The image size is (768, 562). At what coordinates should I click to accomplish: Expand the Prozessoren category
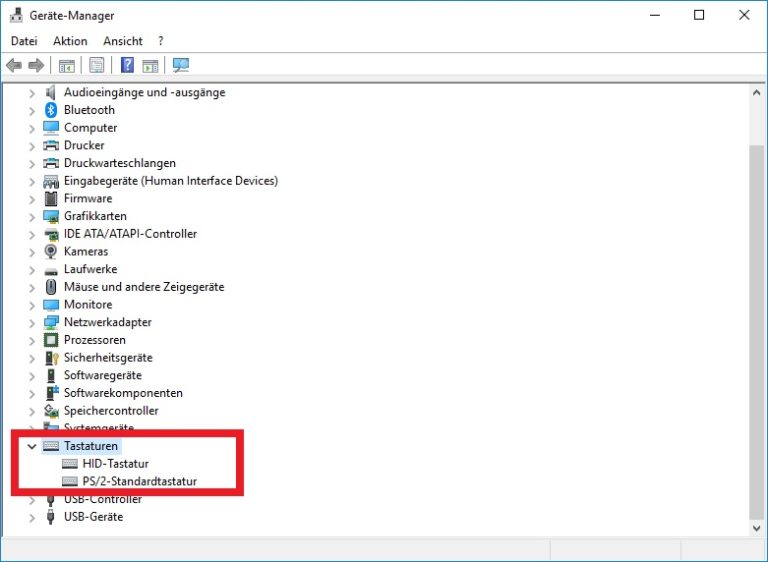coord(32,340)
